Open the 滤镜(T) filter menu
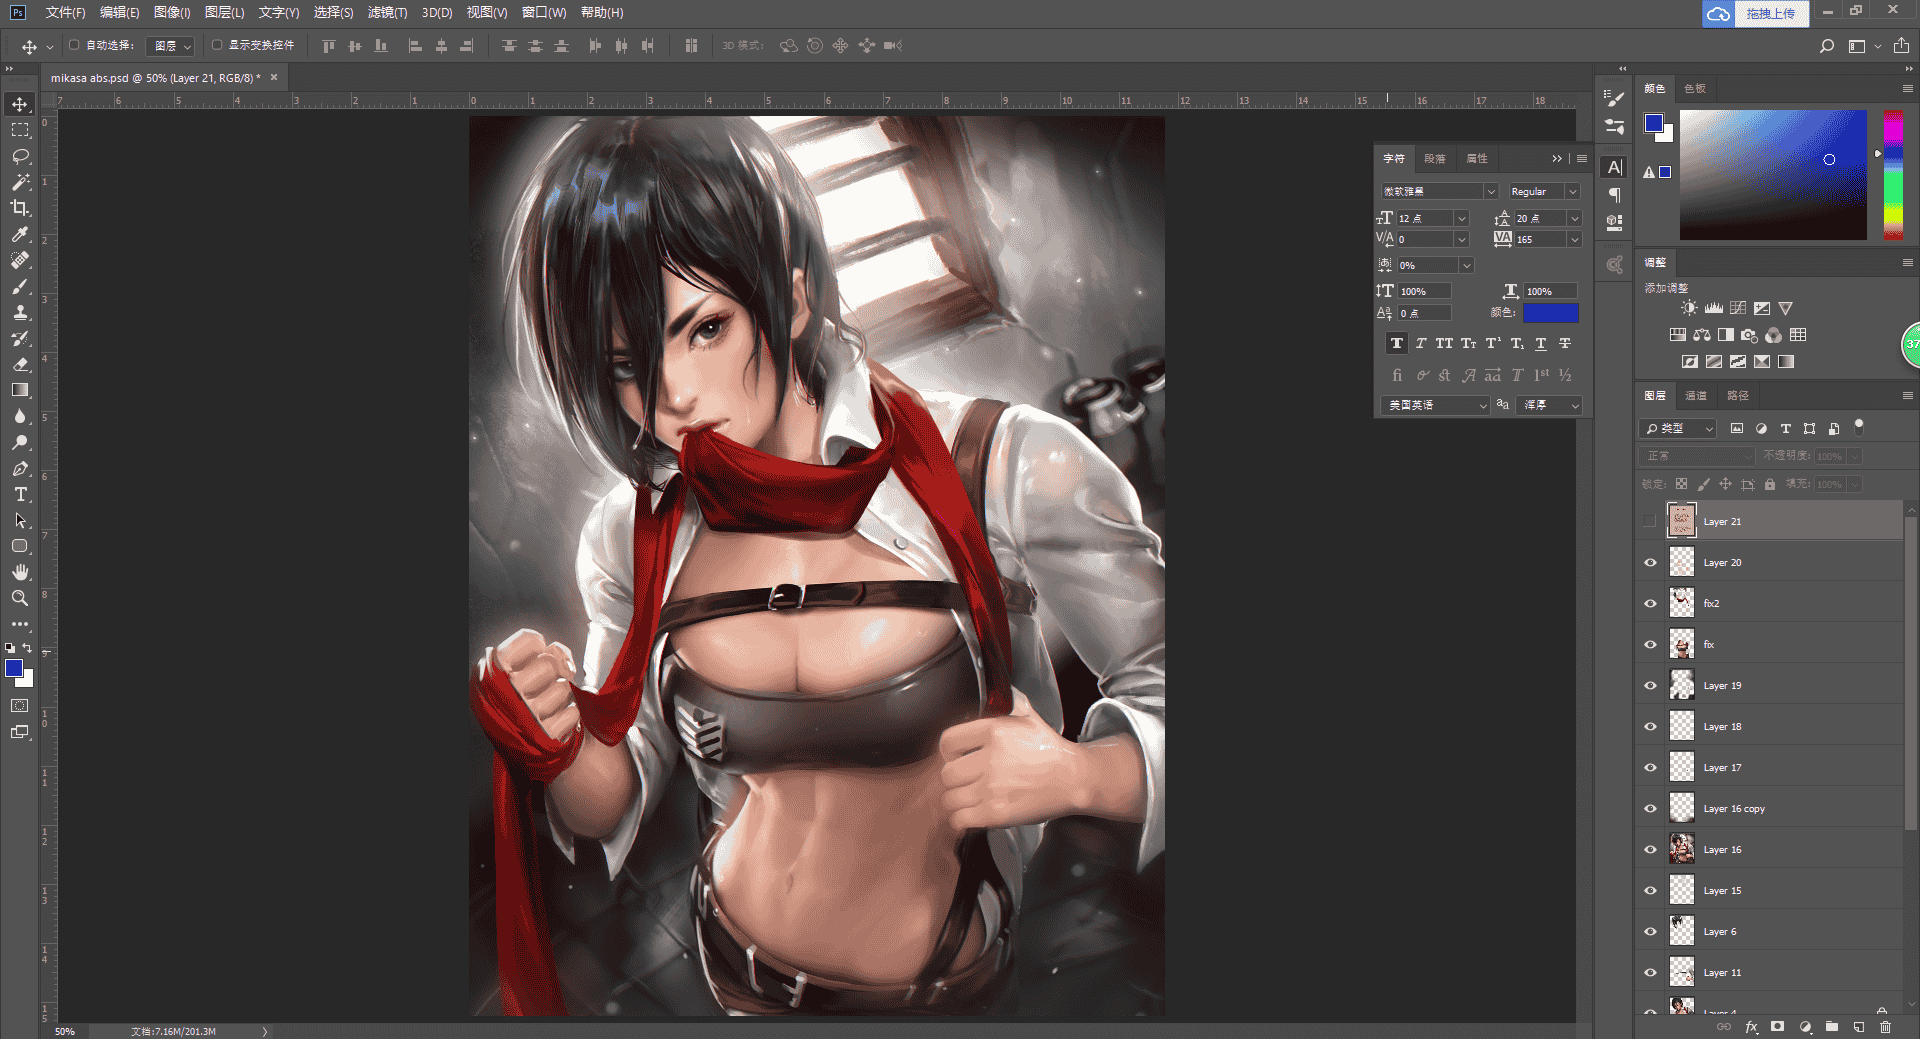1920x1039 pixels. pos(387,12)
